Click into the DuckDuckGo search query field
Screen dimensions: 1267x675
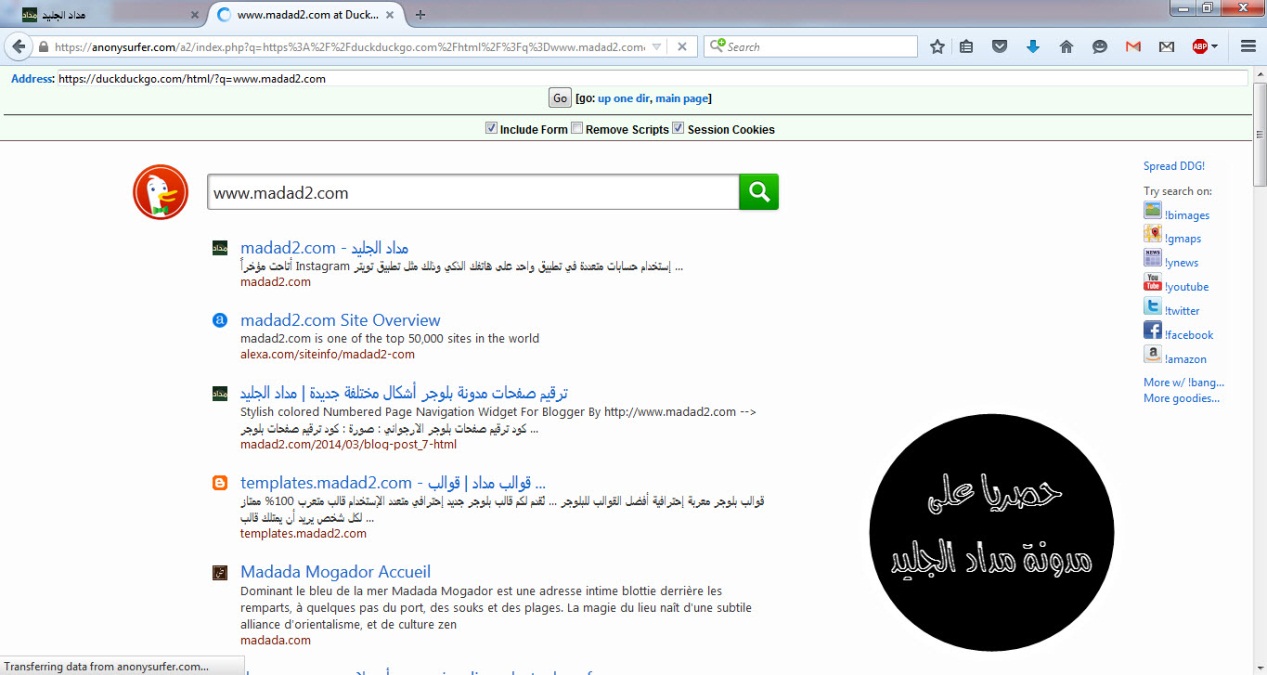pos(473,192)
